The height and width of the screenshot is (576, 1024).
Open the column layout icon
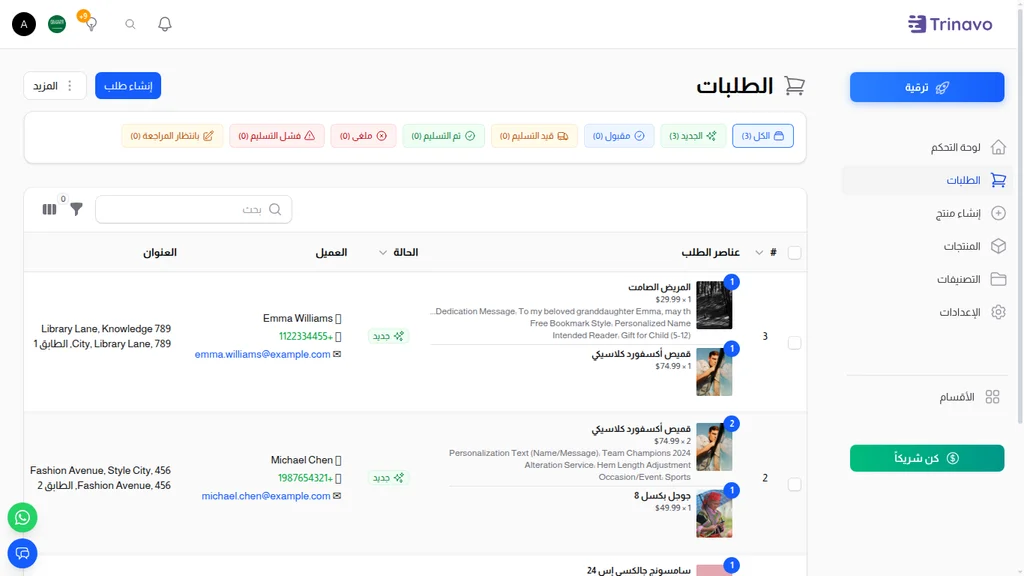tap(49, 209)
